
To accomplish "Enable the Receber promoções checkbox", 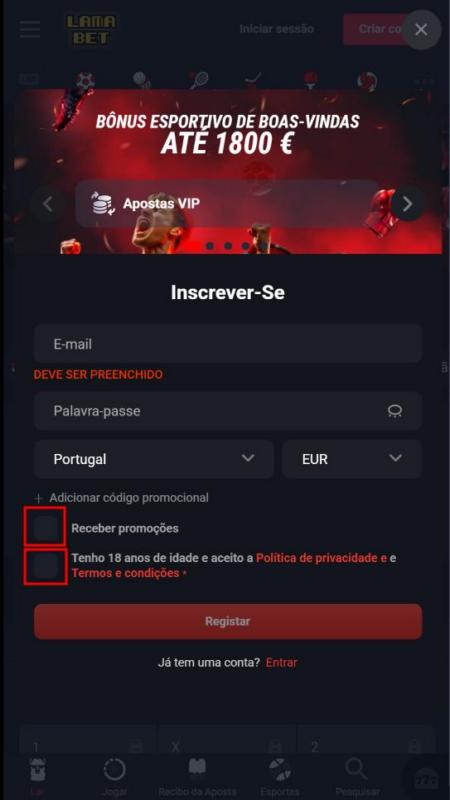I will 45,528.
